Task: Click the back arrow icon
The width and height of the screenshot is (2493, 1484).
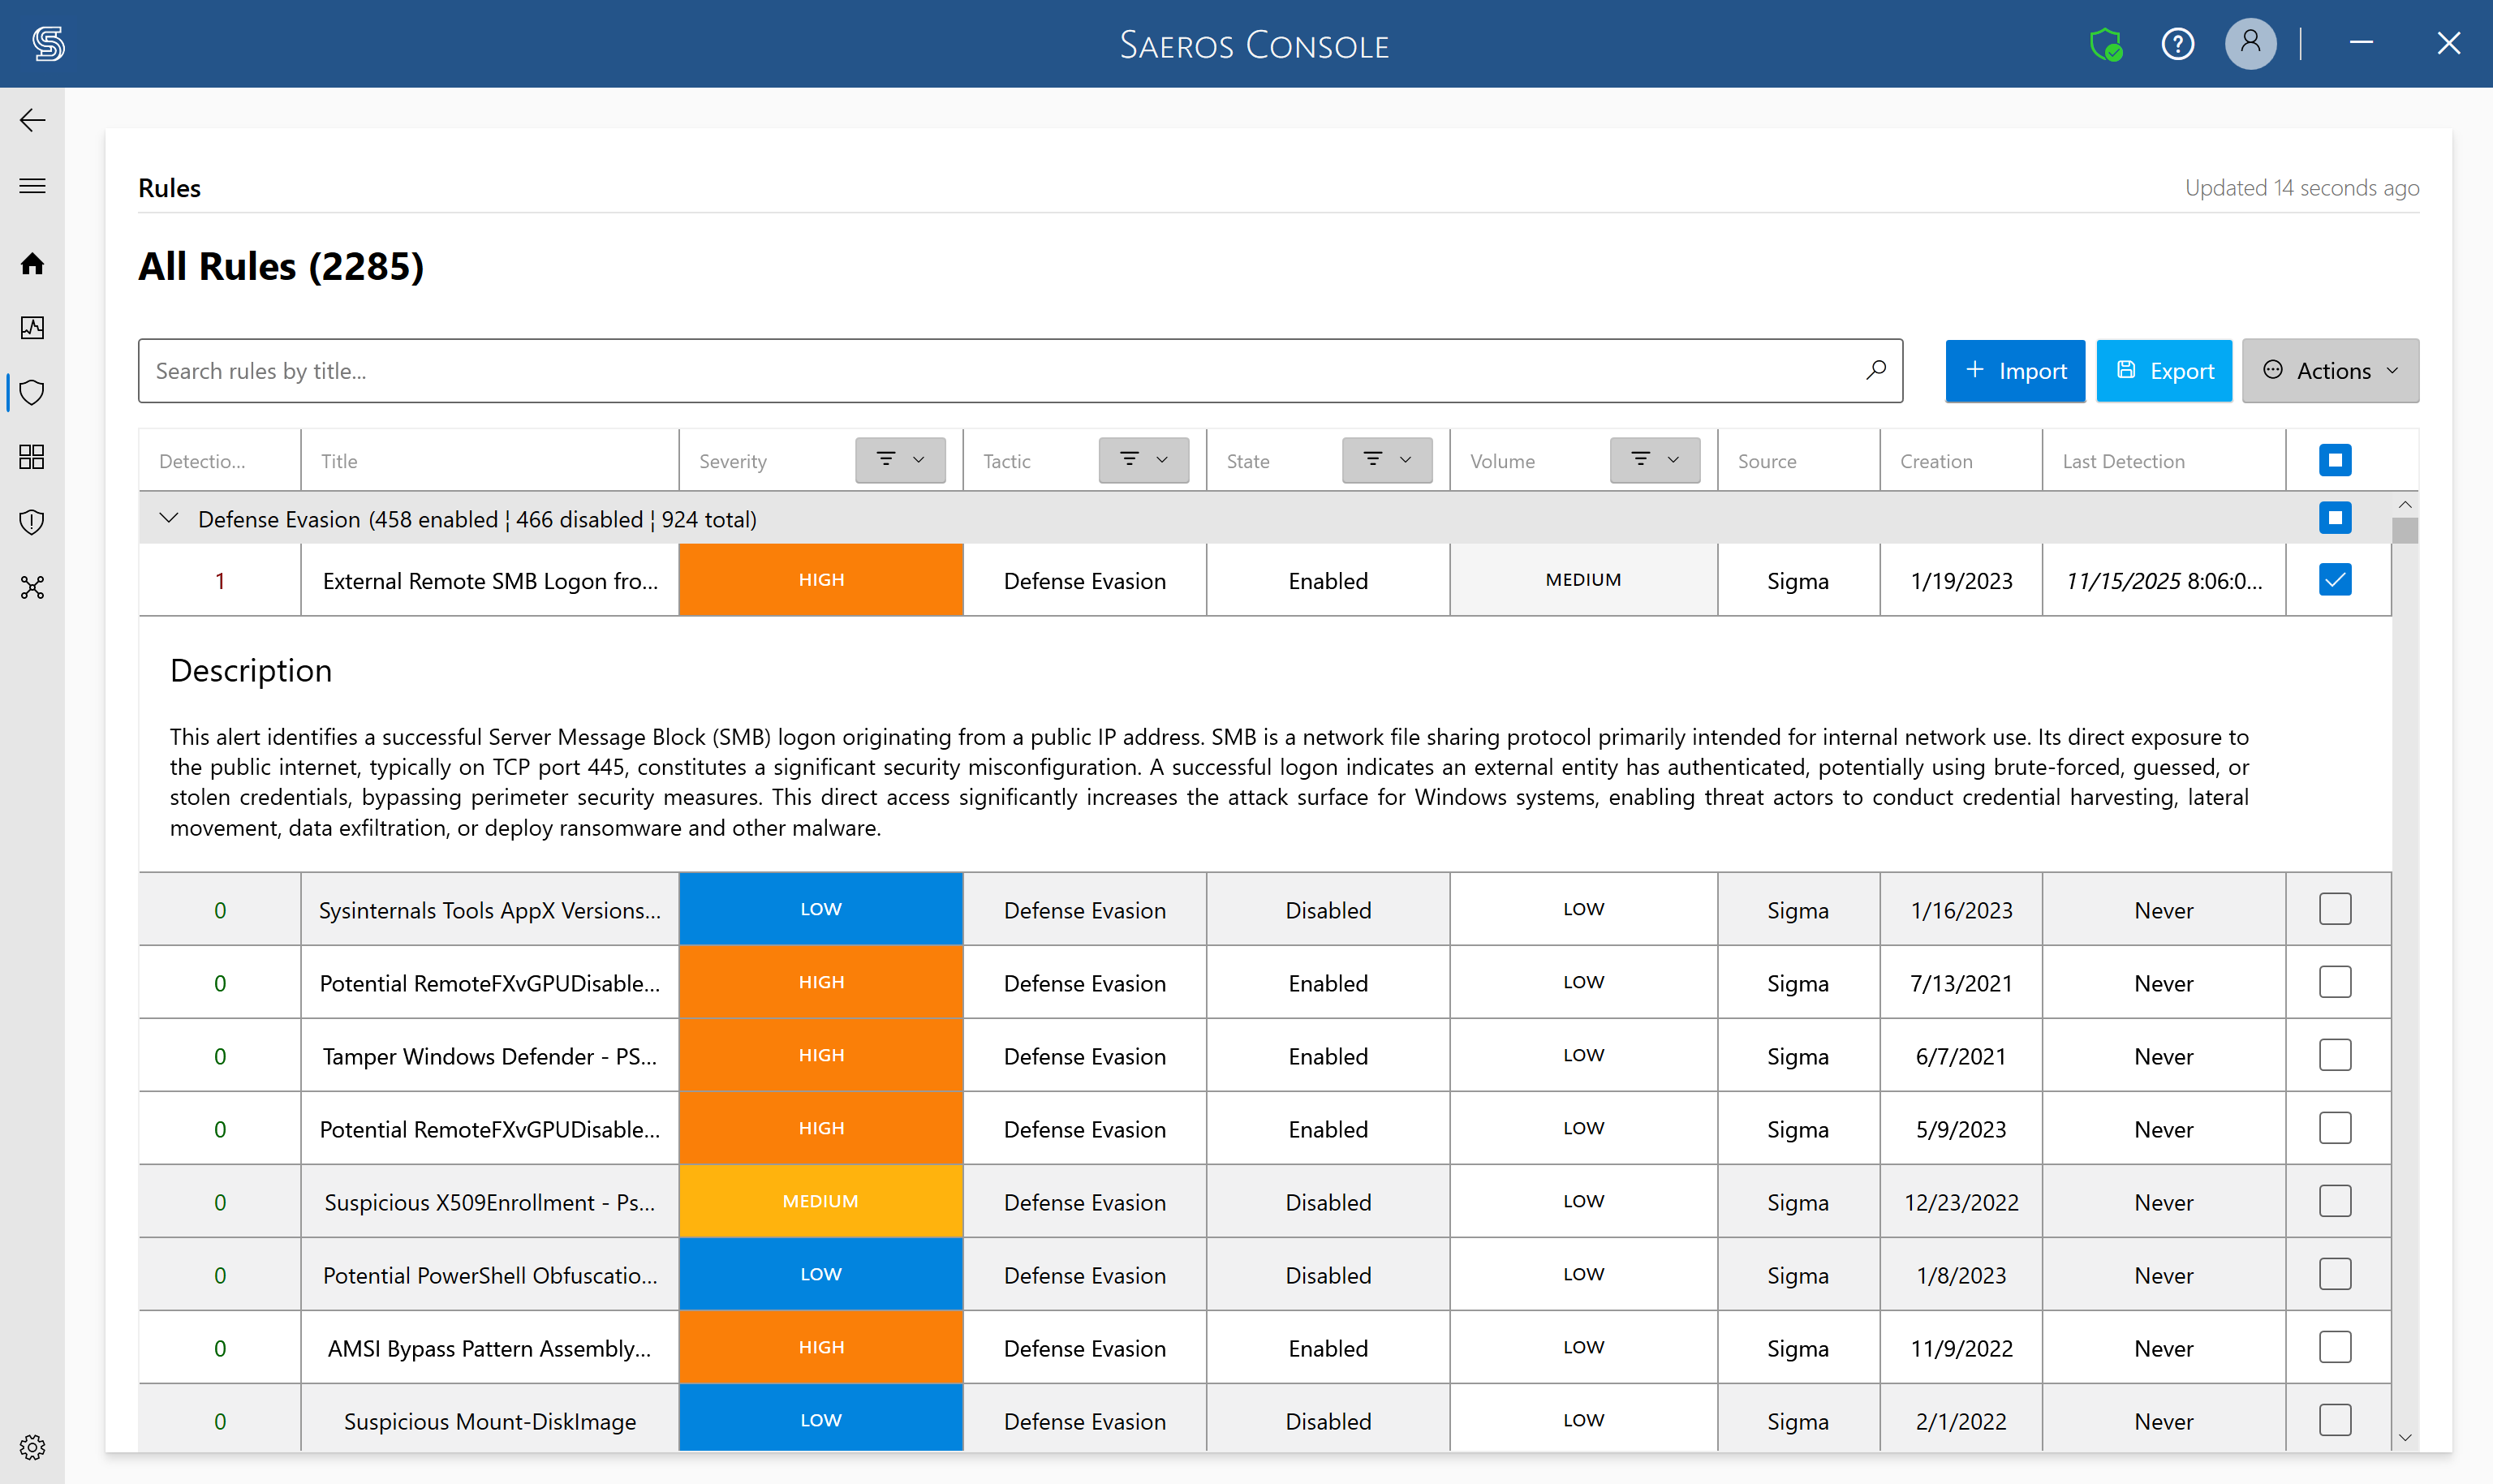Action: 32,120
